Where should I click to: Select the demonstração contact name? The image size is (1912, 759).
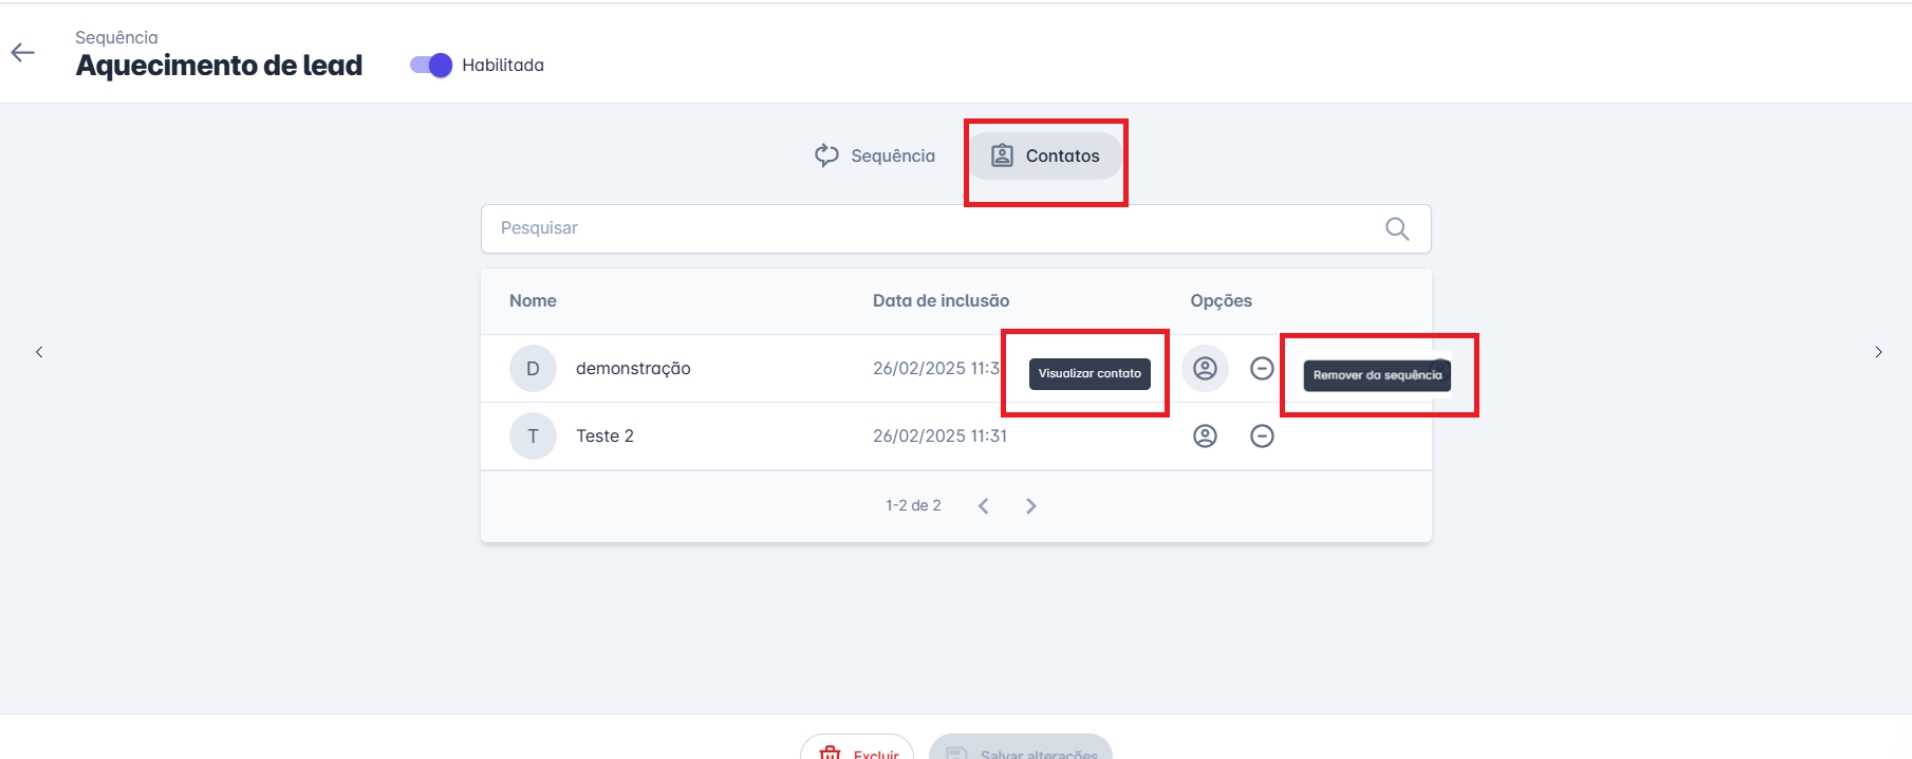[633, 369]
